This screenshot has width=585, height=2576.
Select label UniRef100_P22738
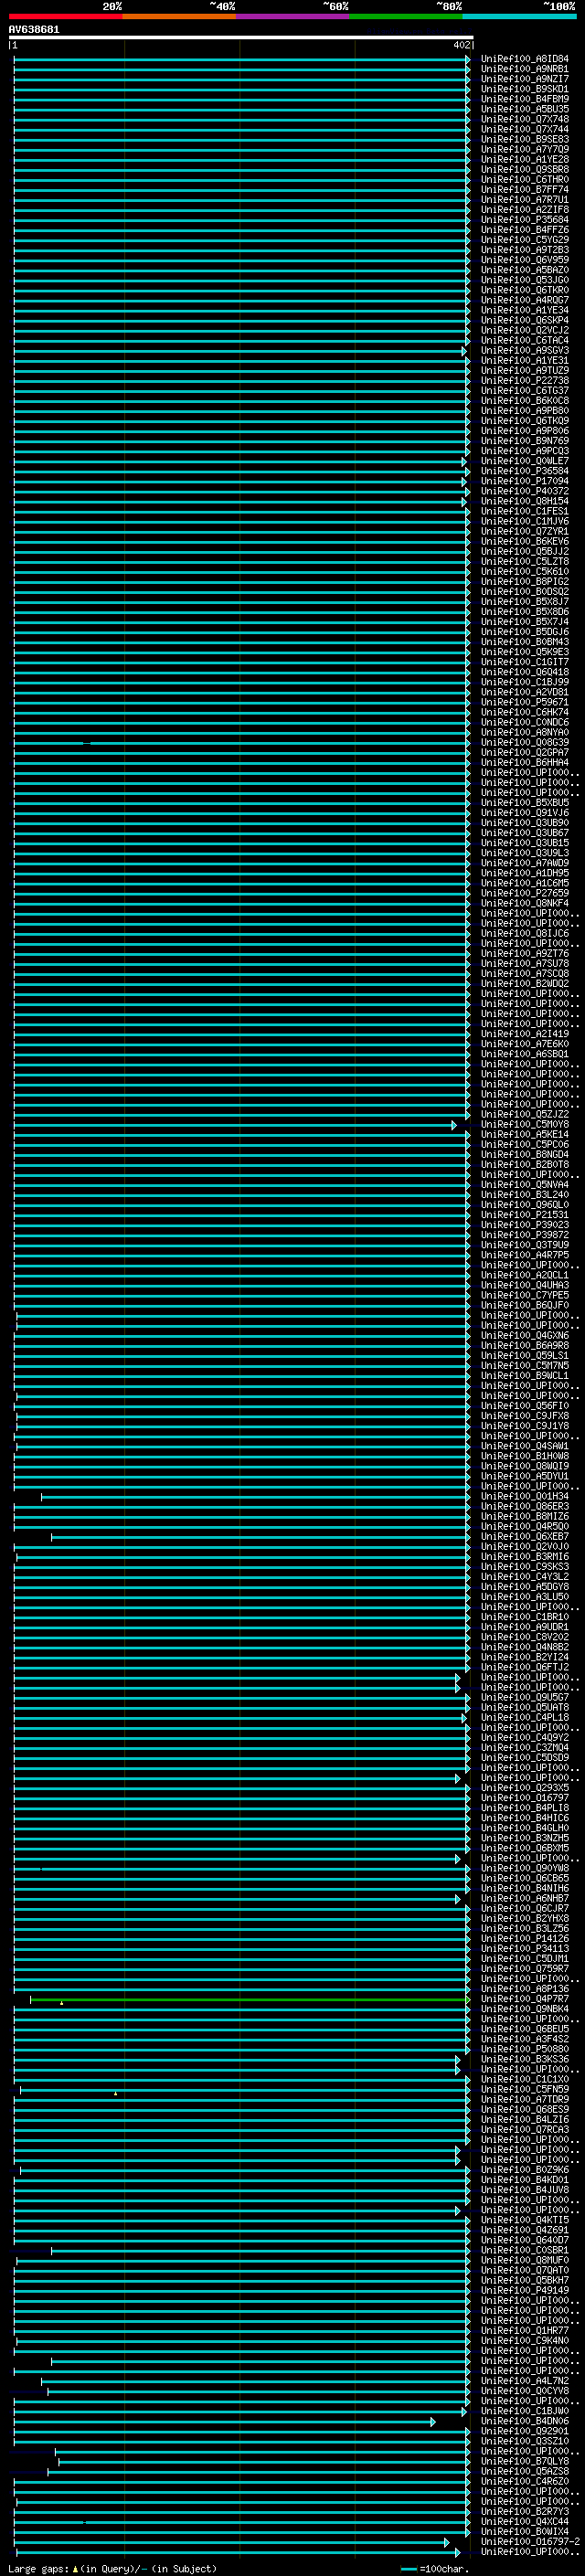point(525,381)
